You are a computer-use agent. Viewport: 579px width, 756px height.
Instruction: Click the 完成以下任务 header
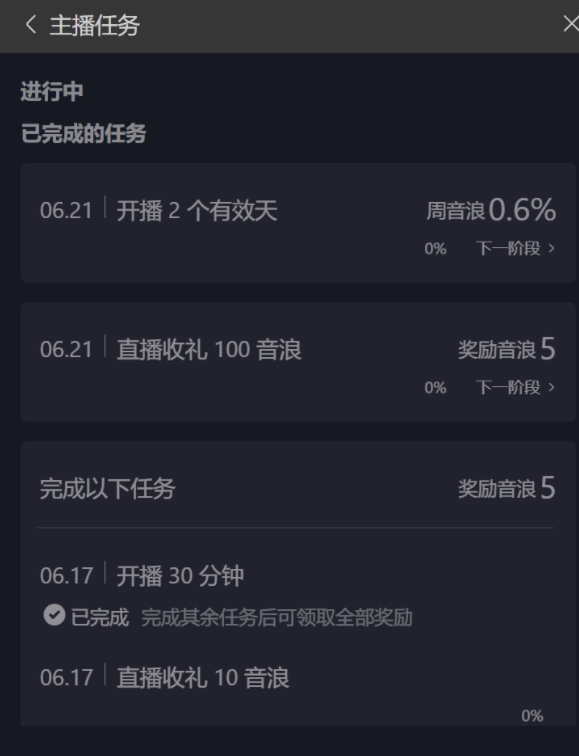(x=107, y=488)
